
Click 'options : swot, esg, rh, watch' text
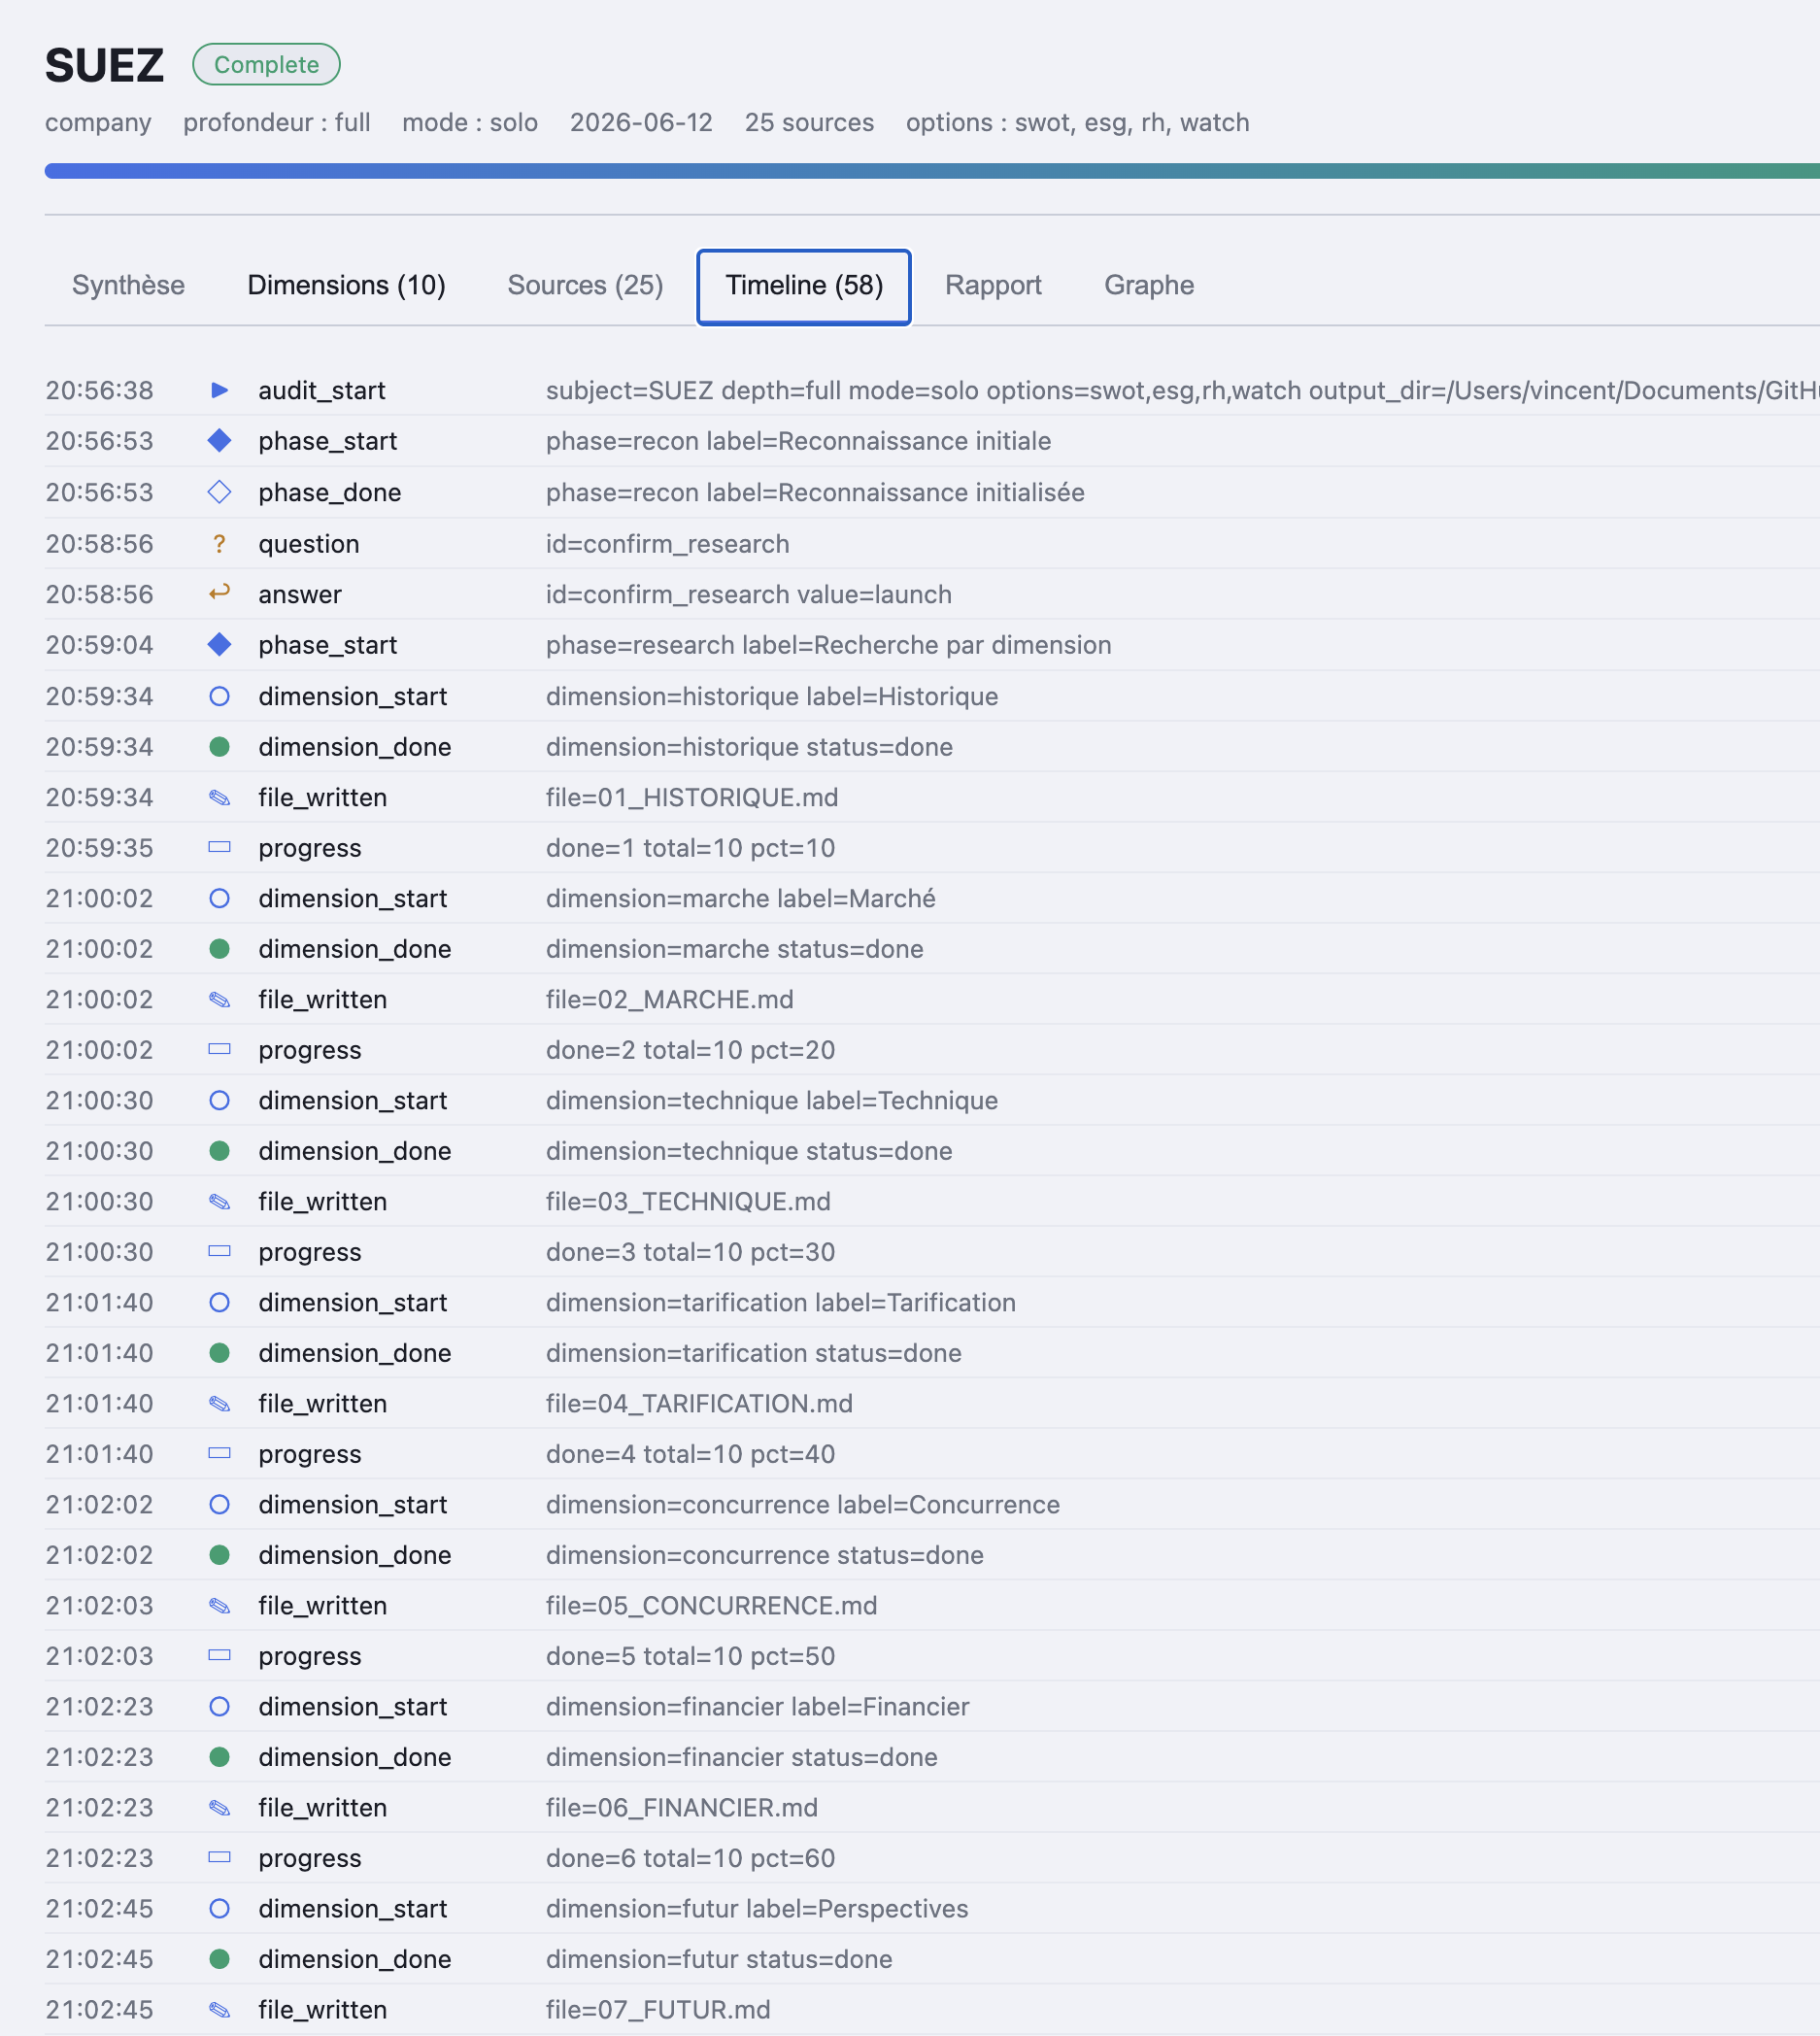(1077, 123)
